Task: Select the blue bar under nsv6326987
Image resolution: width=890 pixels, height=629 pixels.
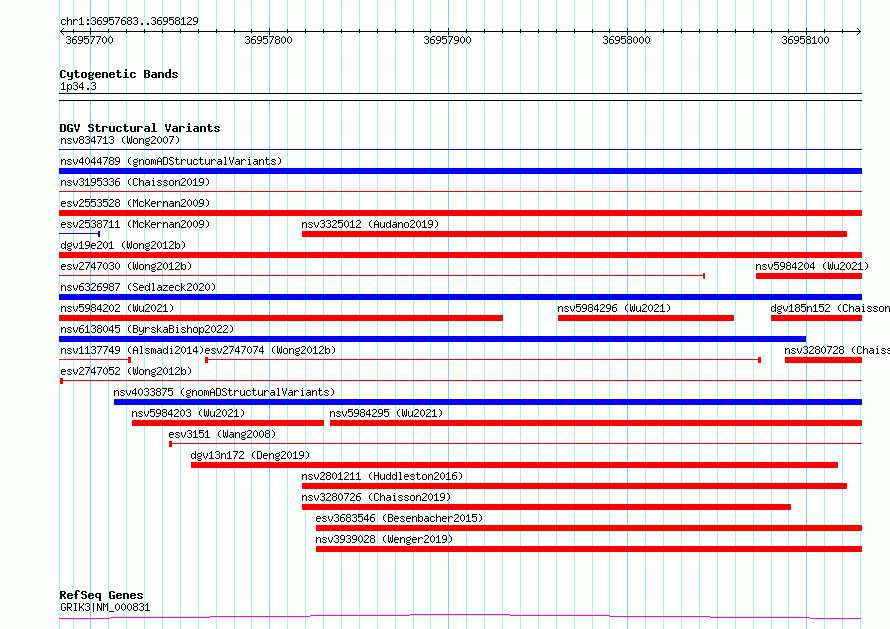Action: pyautogui.click(x=460, y=297)
